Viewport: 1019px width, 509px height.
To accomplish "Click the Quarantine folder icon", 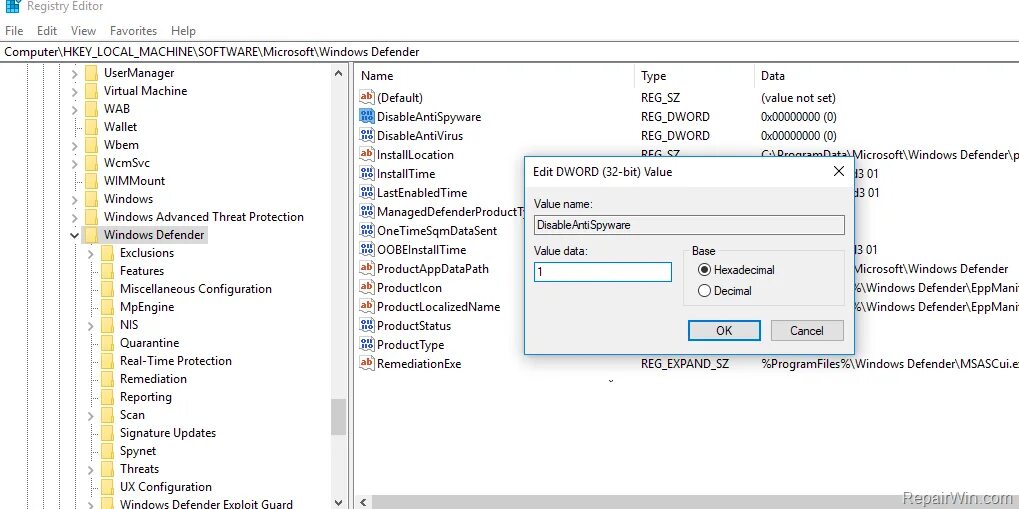I will [x=107, y=343].
